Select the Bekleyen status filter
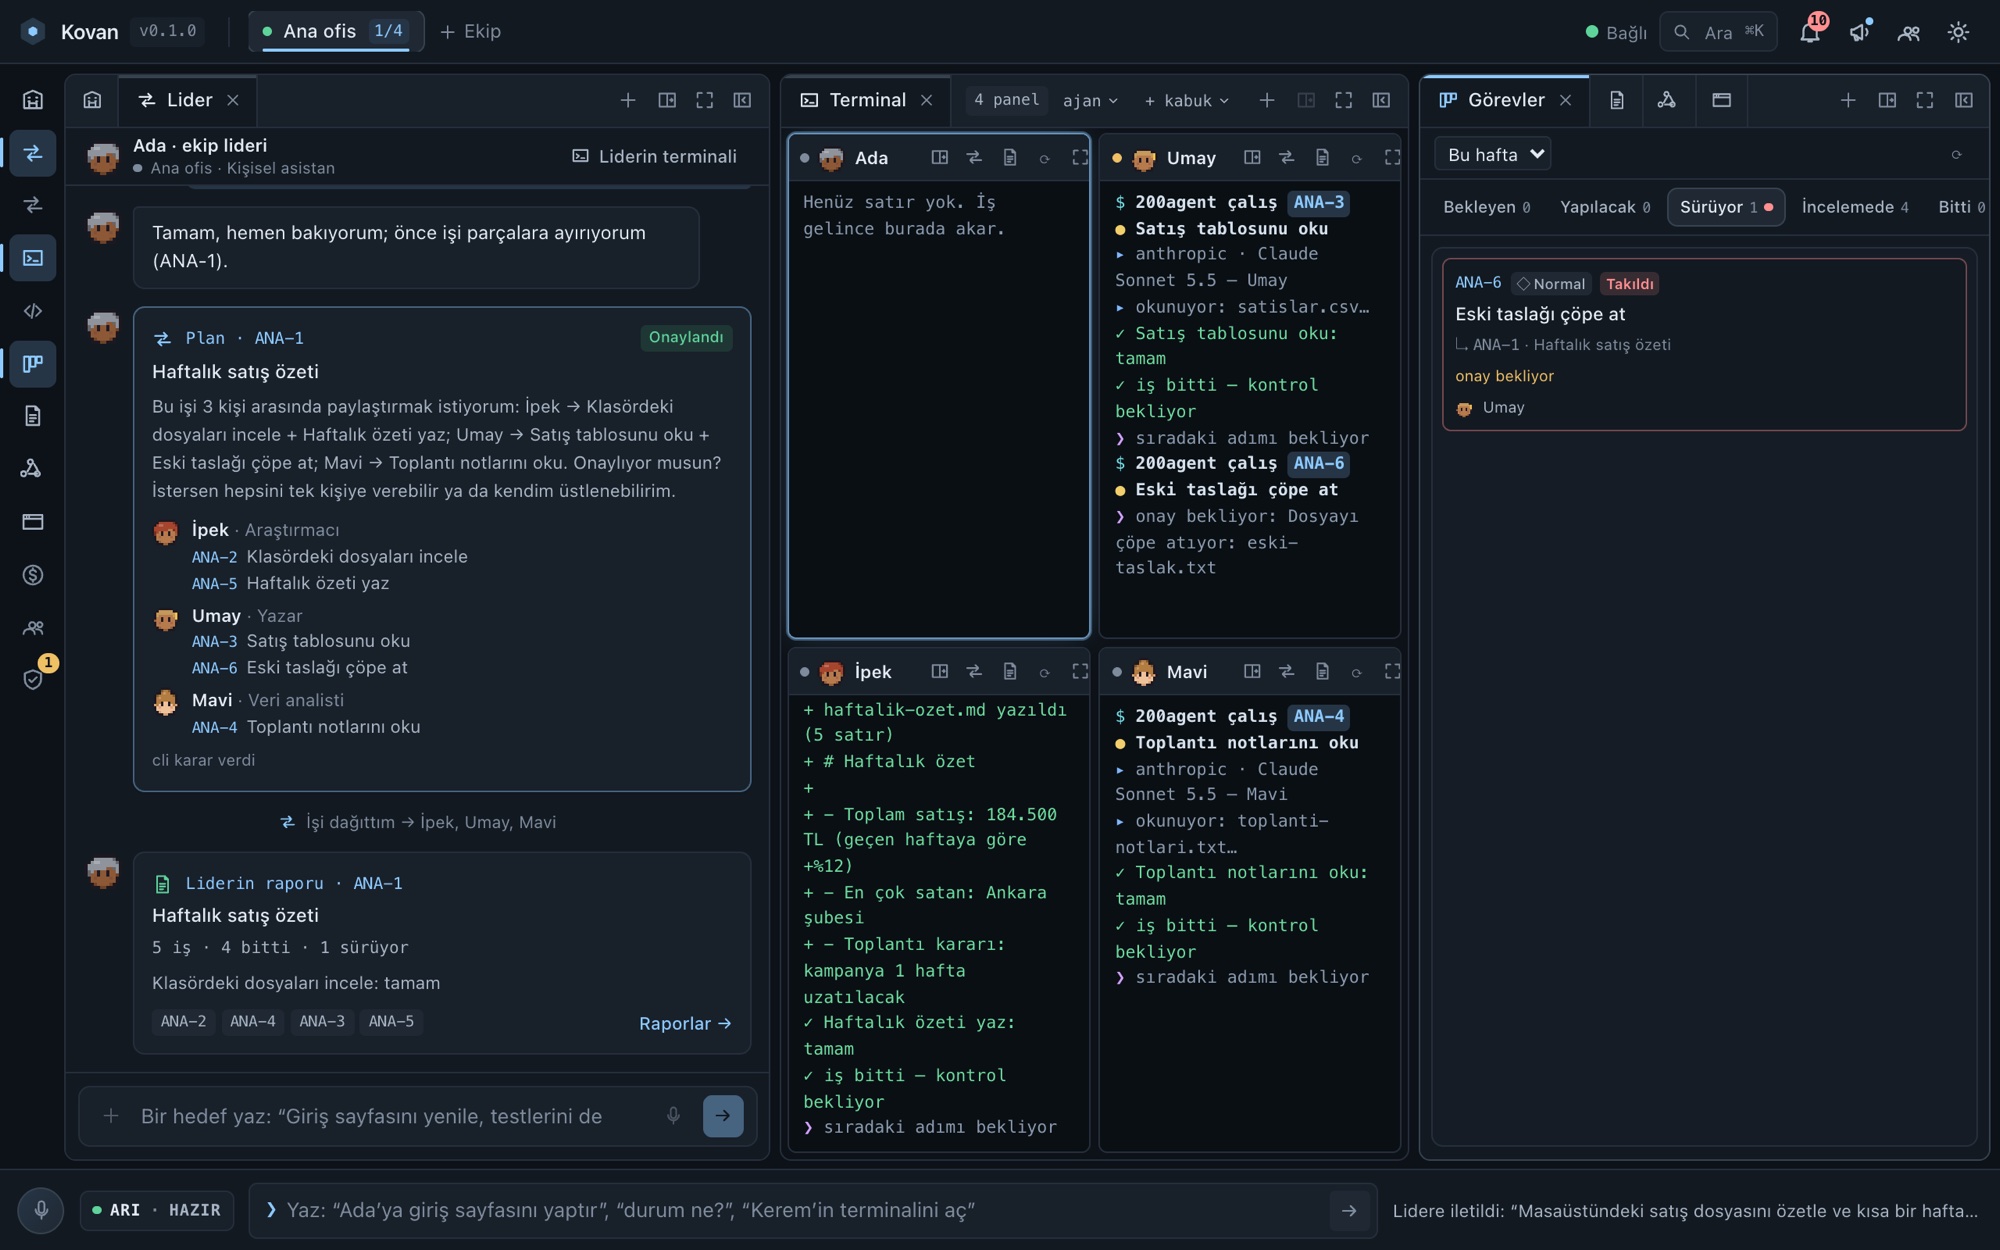 [x=1486, y=207]
